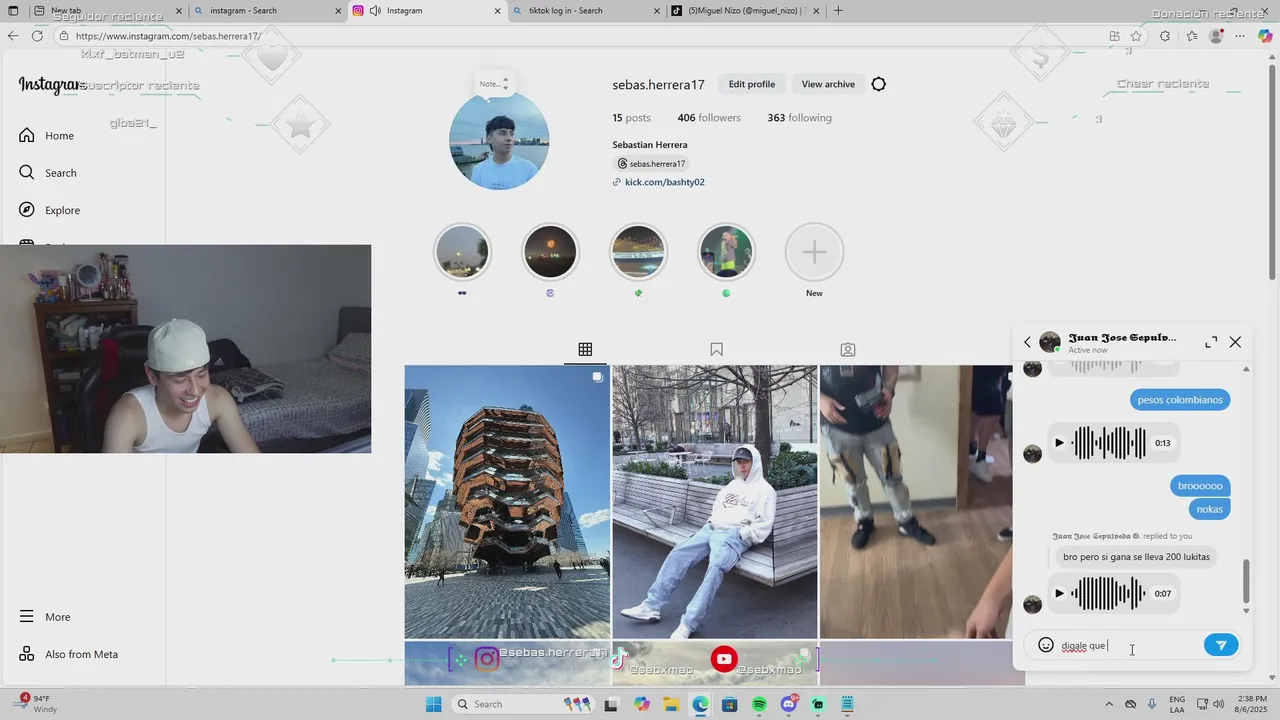
Task: Close the Juan Jose chat popup
Action: click(1235, 342)
